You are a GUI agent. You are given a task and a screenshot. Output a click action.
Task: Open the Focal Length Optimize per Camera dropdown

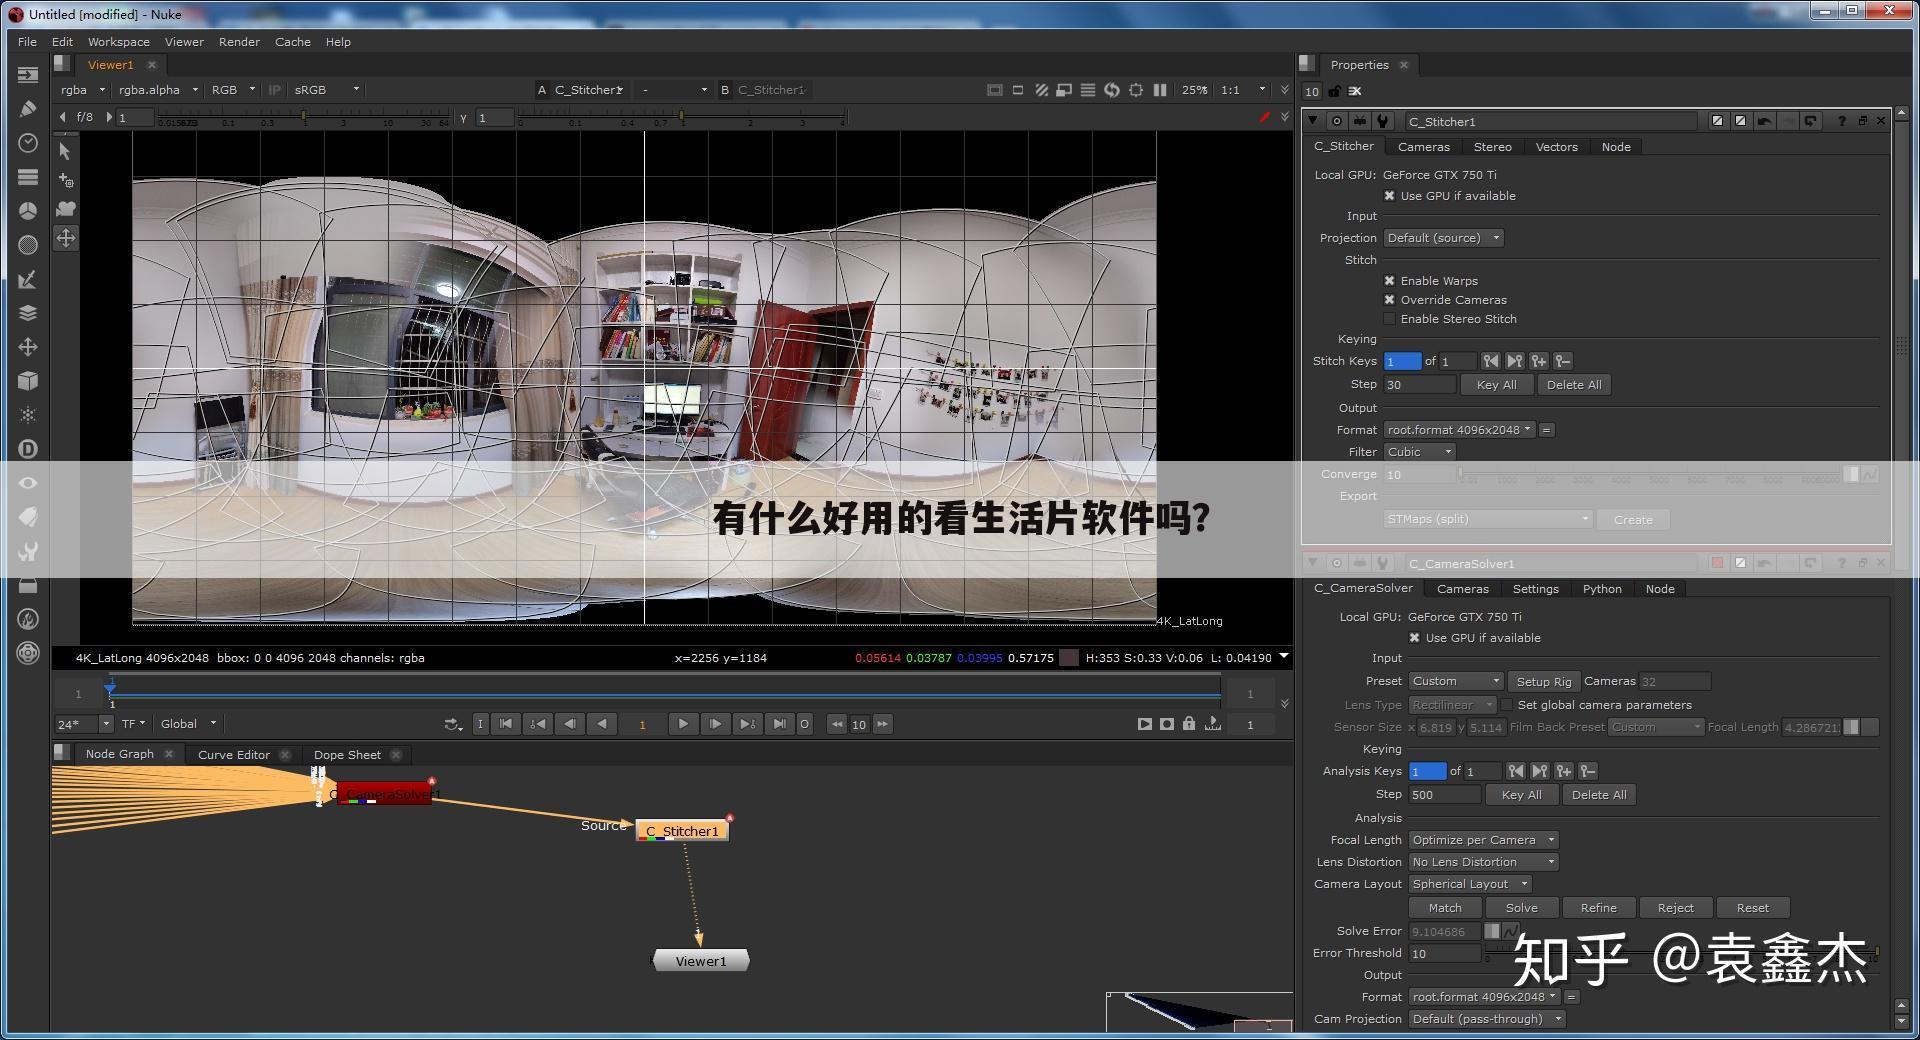[x=1483, y=840]
